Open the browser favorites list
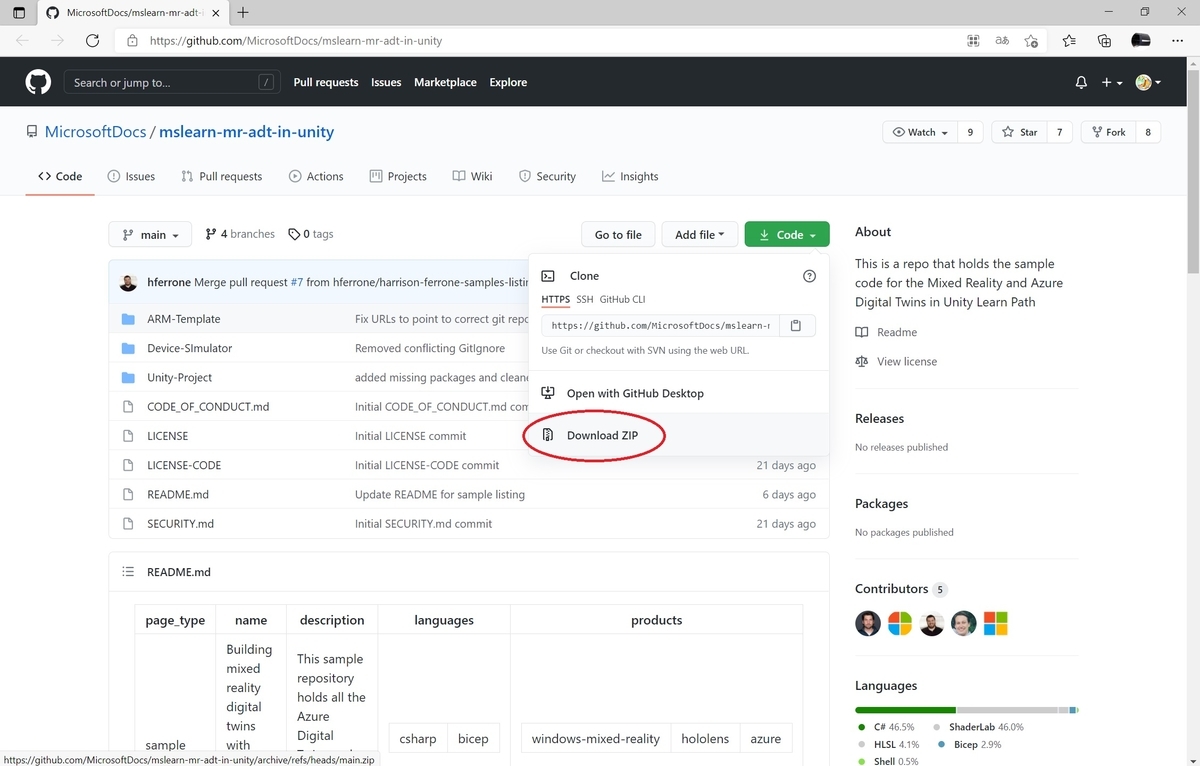 [x=1069, y=41]
